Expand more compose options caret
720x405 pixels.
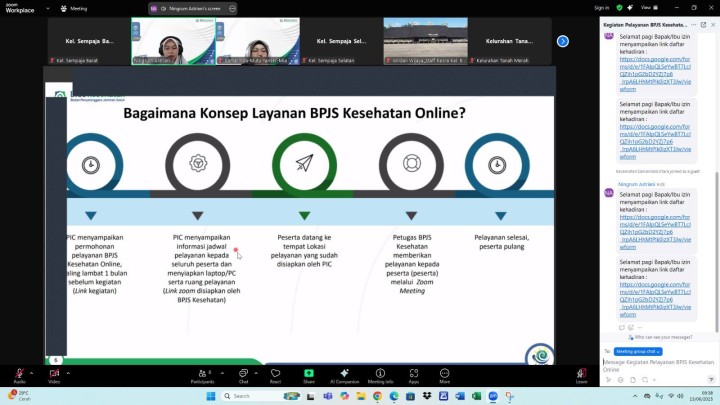[654, 380]
